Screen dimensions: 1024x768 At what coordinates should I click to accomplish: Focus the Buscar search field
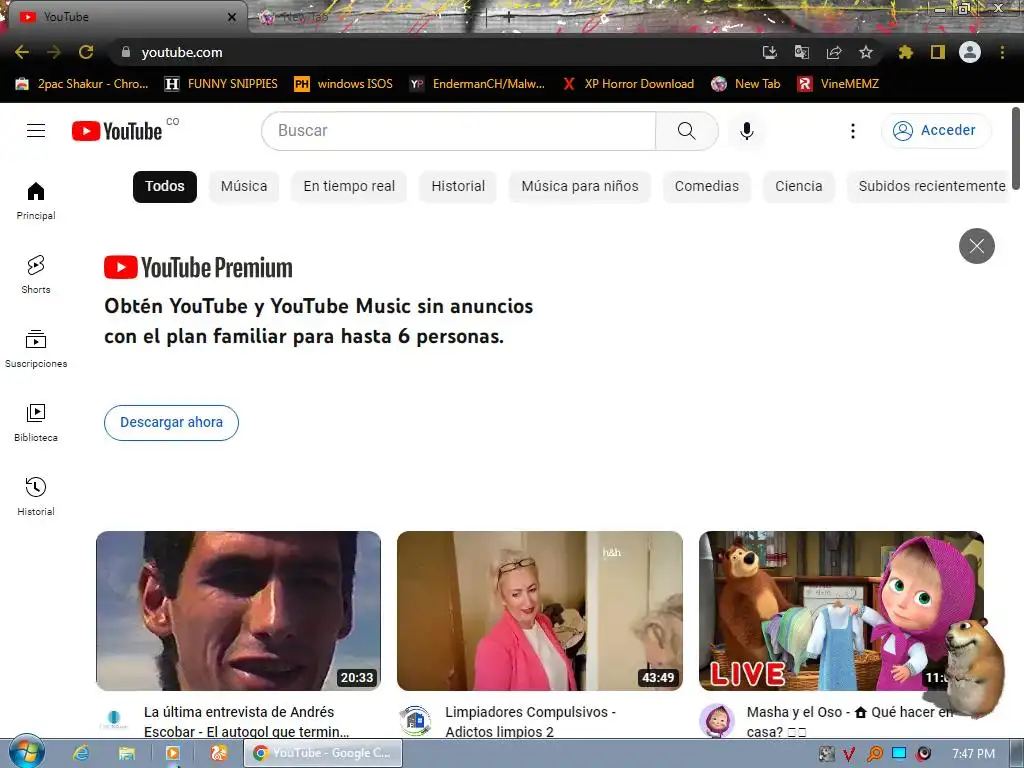[458, 131]
